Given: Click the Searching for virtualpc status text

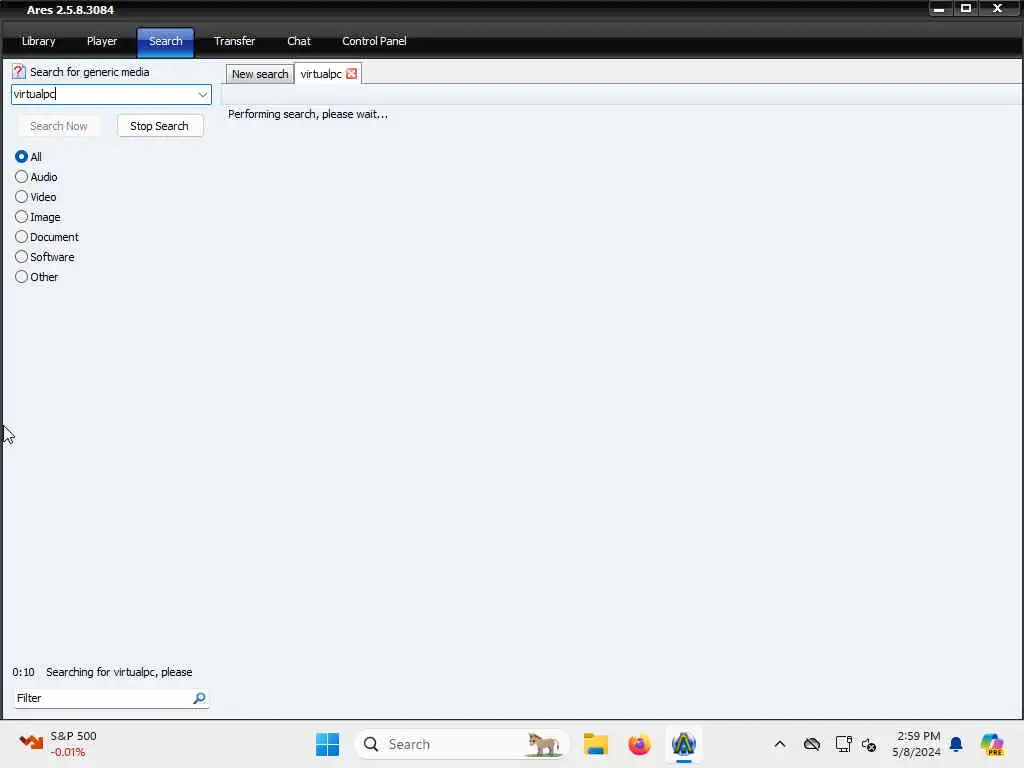Looking at the screenshot, I should click(119, 672).
